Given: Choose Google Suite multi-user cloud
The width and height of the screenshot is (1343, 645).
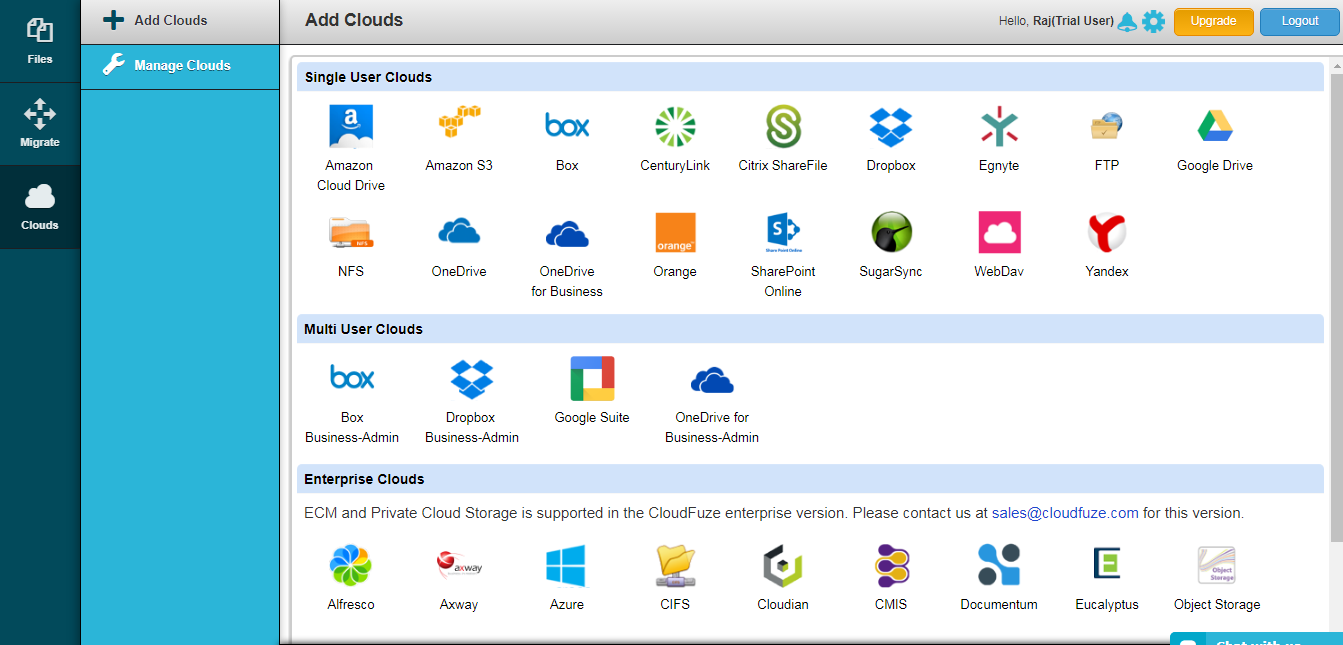Looking at the screenshot, I should point(592,379).
